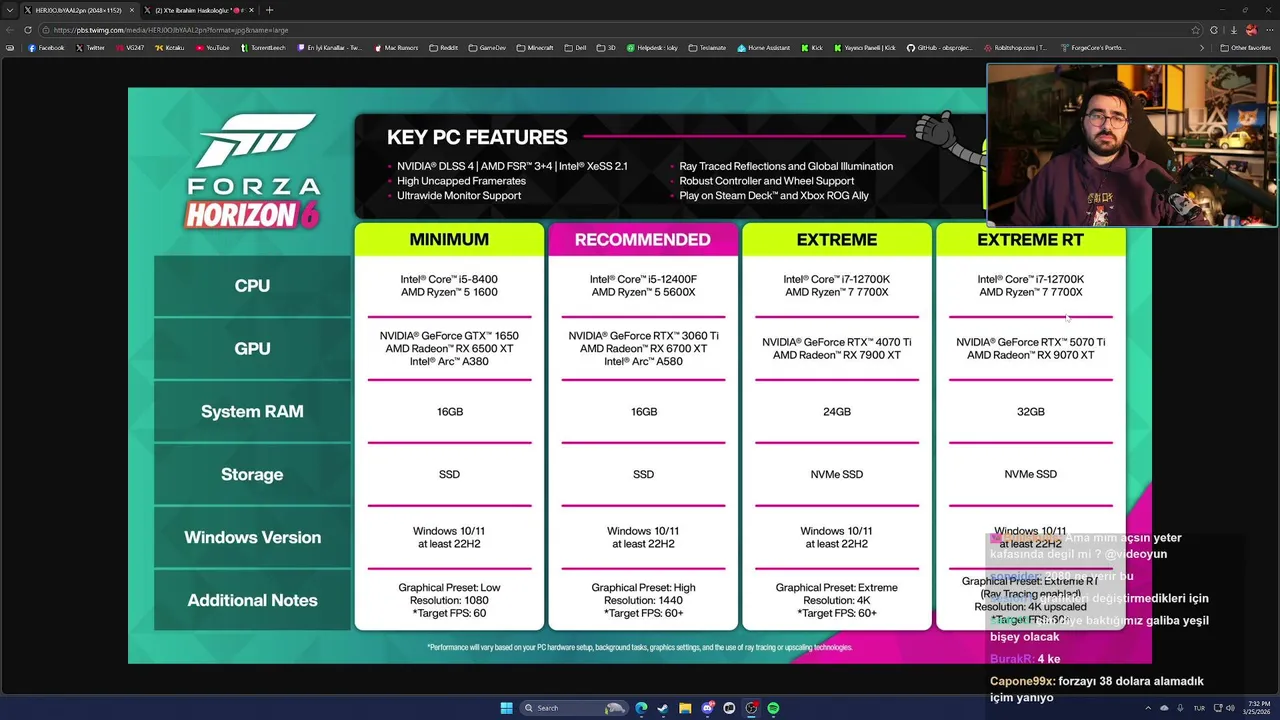Click the KEY PC FEATURES heading
The image size is (1280, 720).
477,138
